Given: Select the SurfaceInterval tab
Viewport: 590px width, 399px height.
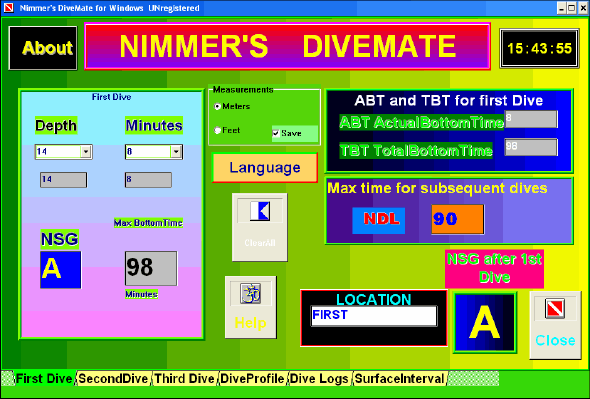Looking at the screenshot, I should 400,378.
